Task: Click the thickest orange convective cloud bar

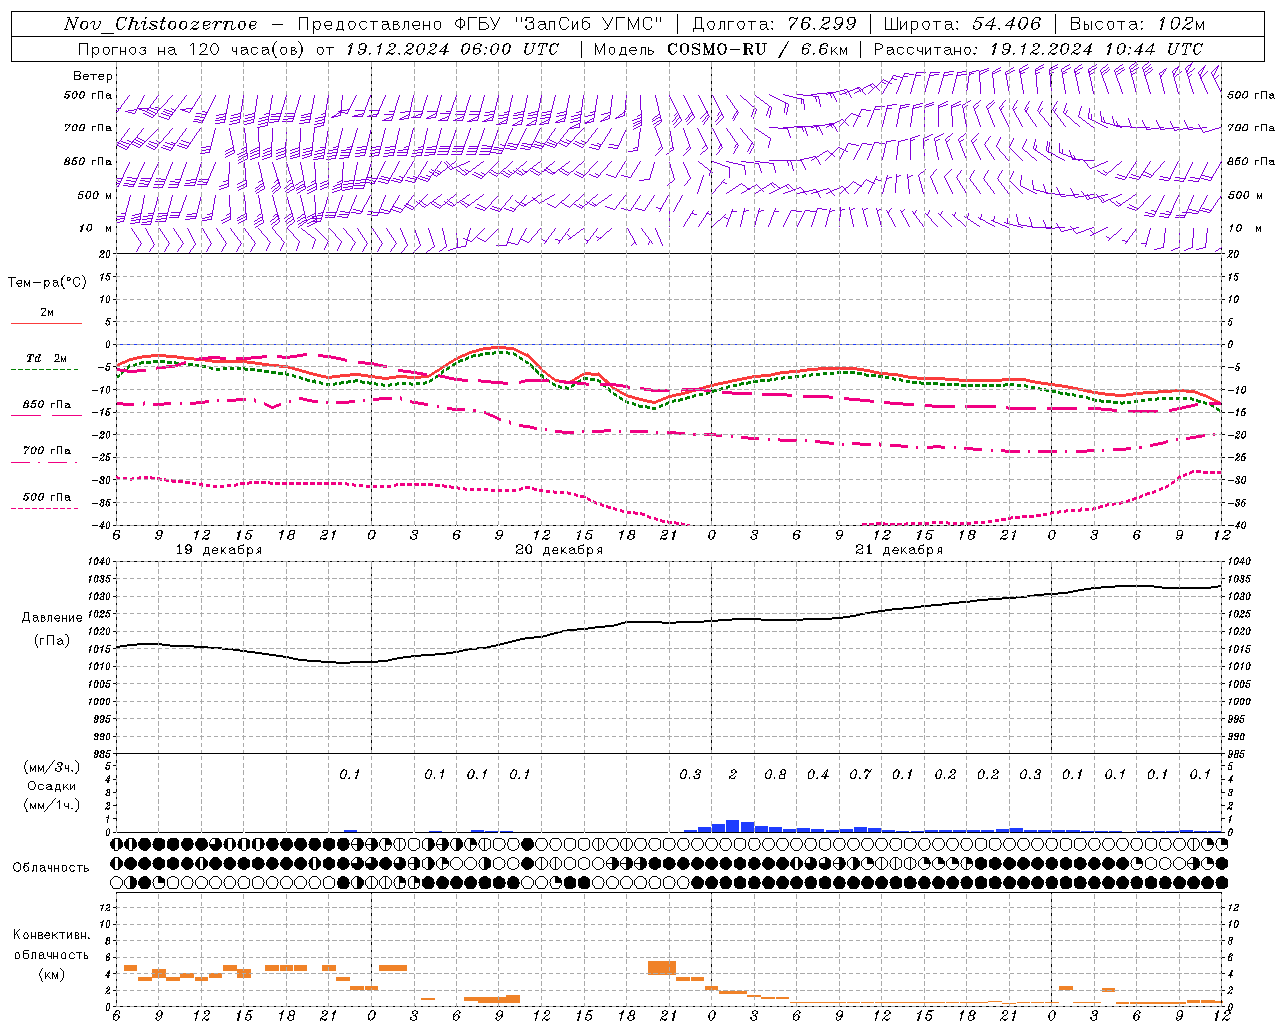Action: (662, 968)
